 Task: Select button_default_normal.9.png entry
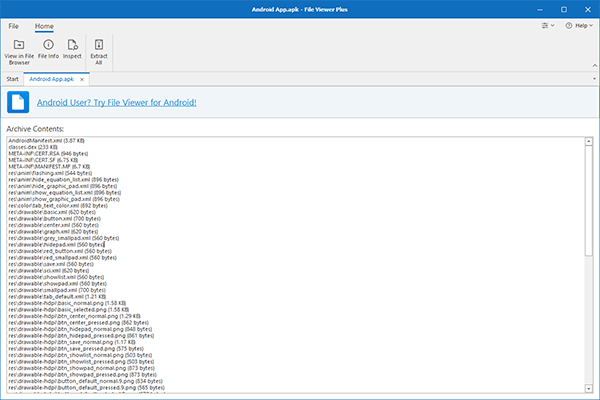pos(86,382)
